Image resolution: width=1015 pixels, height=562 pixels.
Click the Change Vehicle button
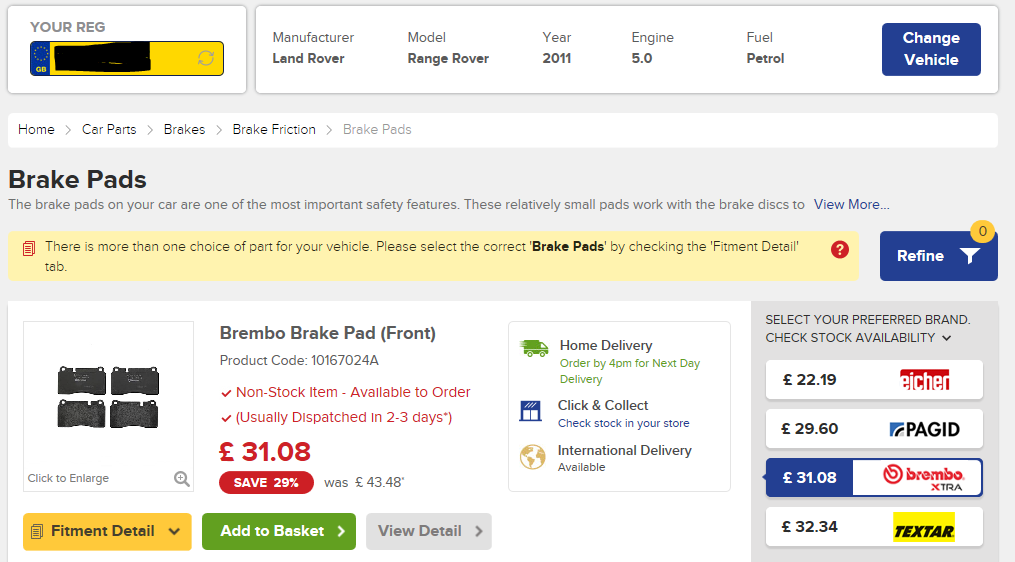point(931,49)
